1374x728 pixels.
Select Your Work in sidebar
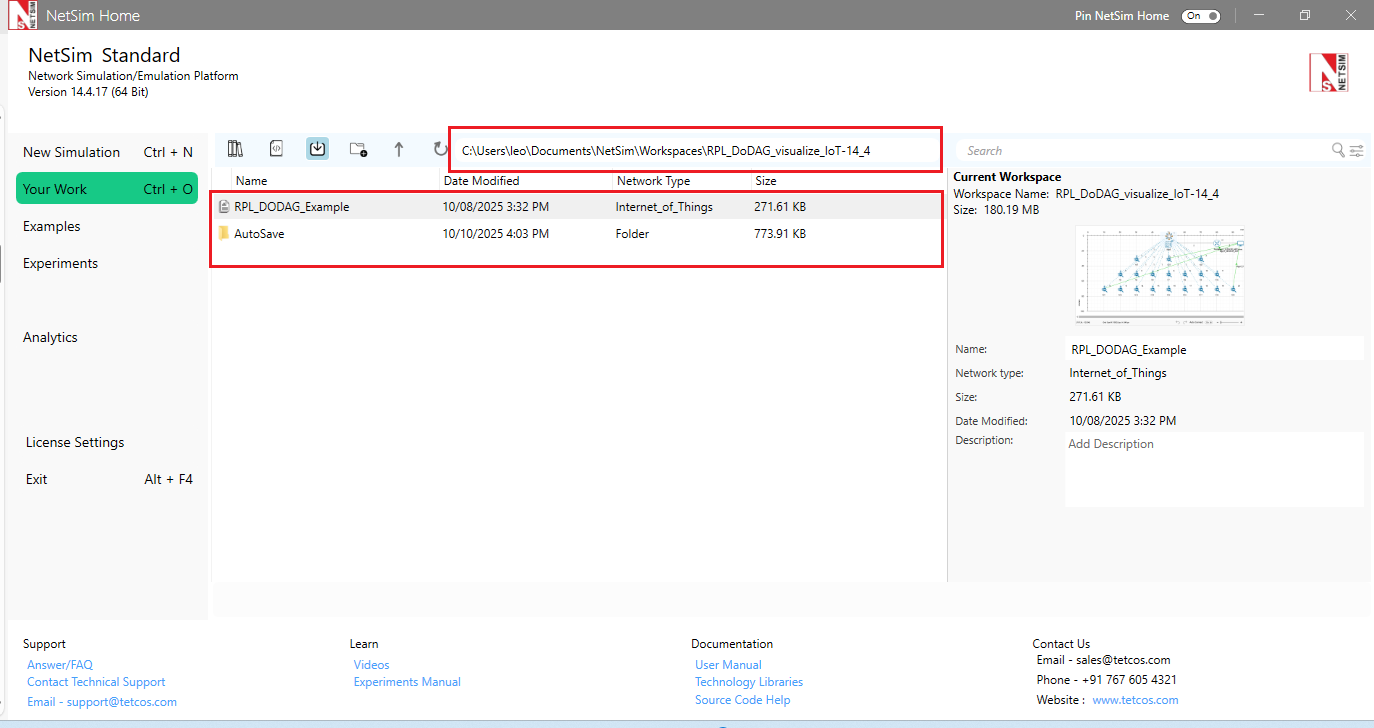pos(107,189)
